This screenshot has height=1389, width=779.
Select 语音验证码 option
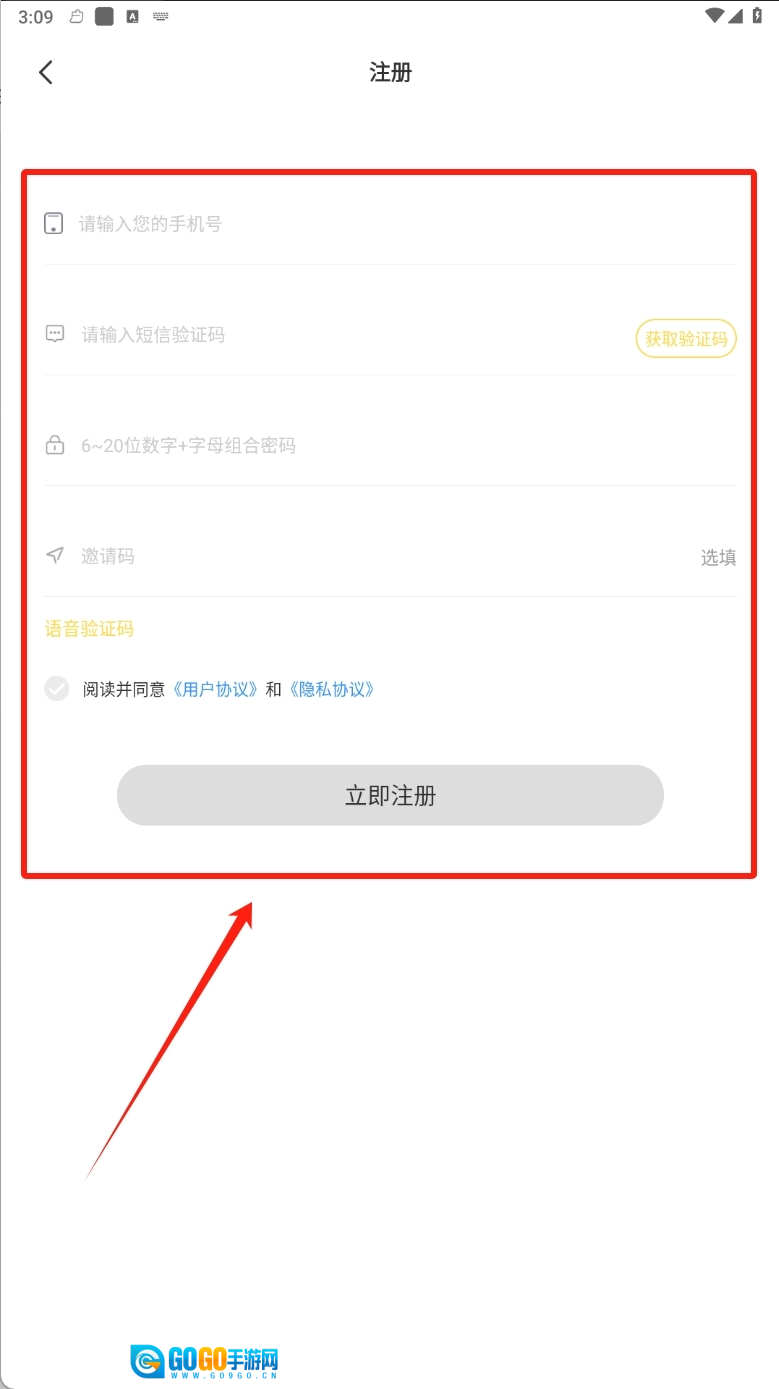click(89, 629)
